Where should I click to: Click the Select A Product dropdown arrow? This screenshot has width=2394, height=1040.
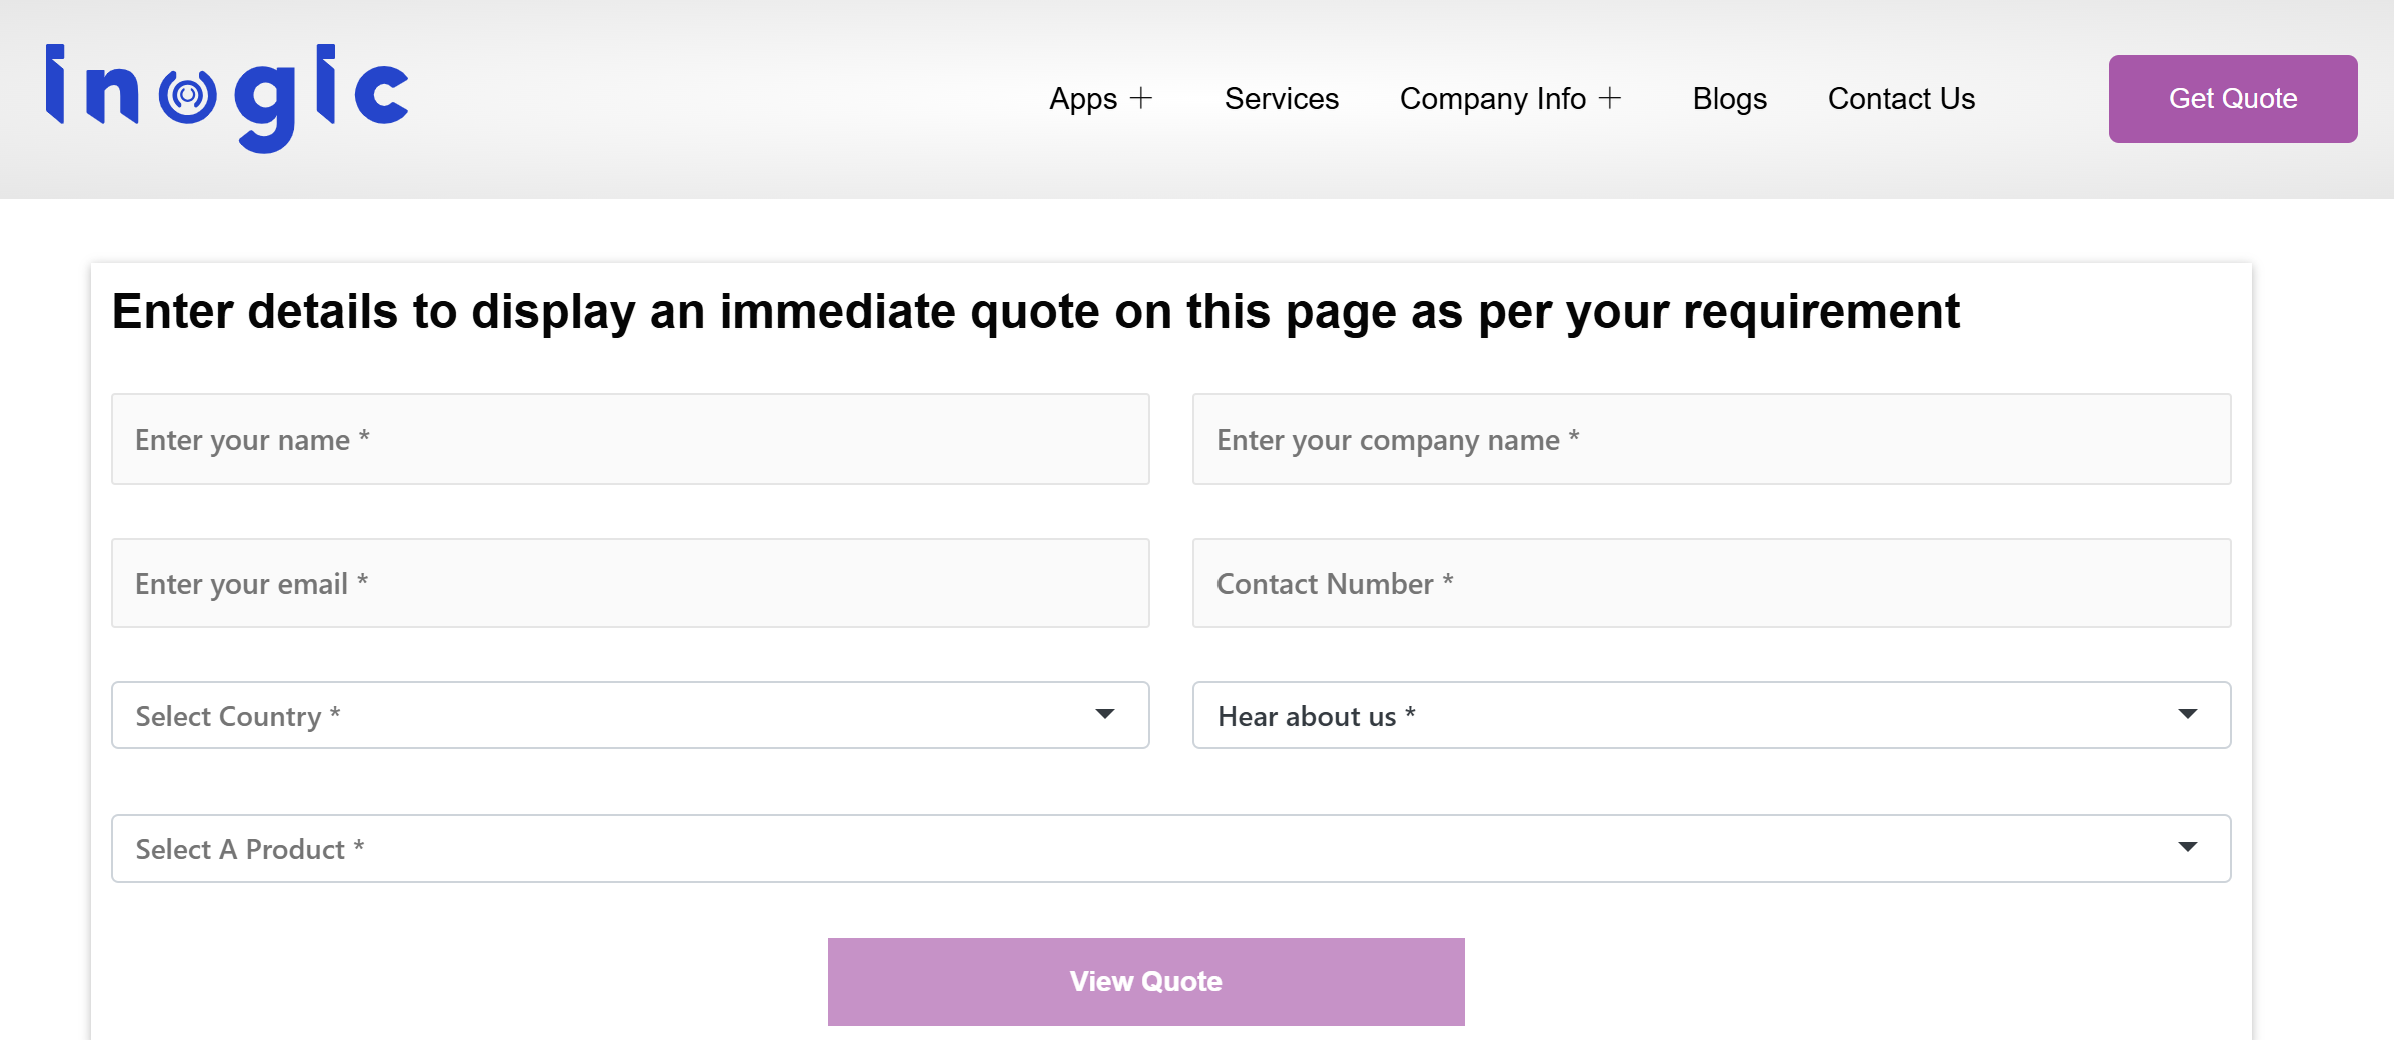click(2189, 847)
